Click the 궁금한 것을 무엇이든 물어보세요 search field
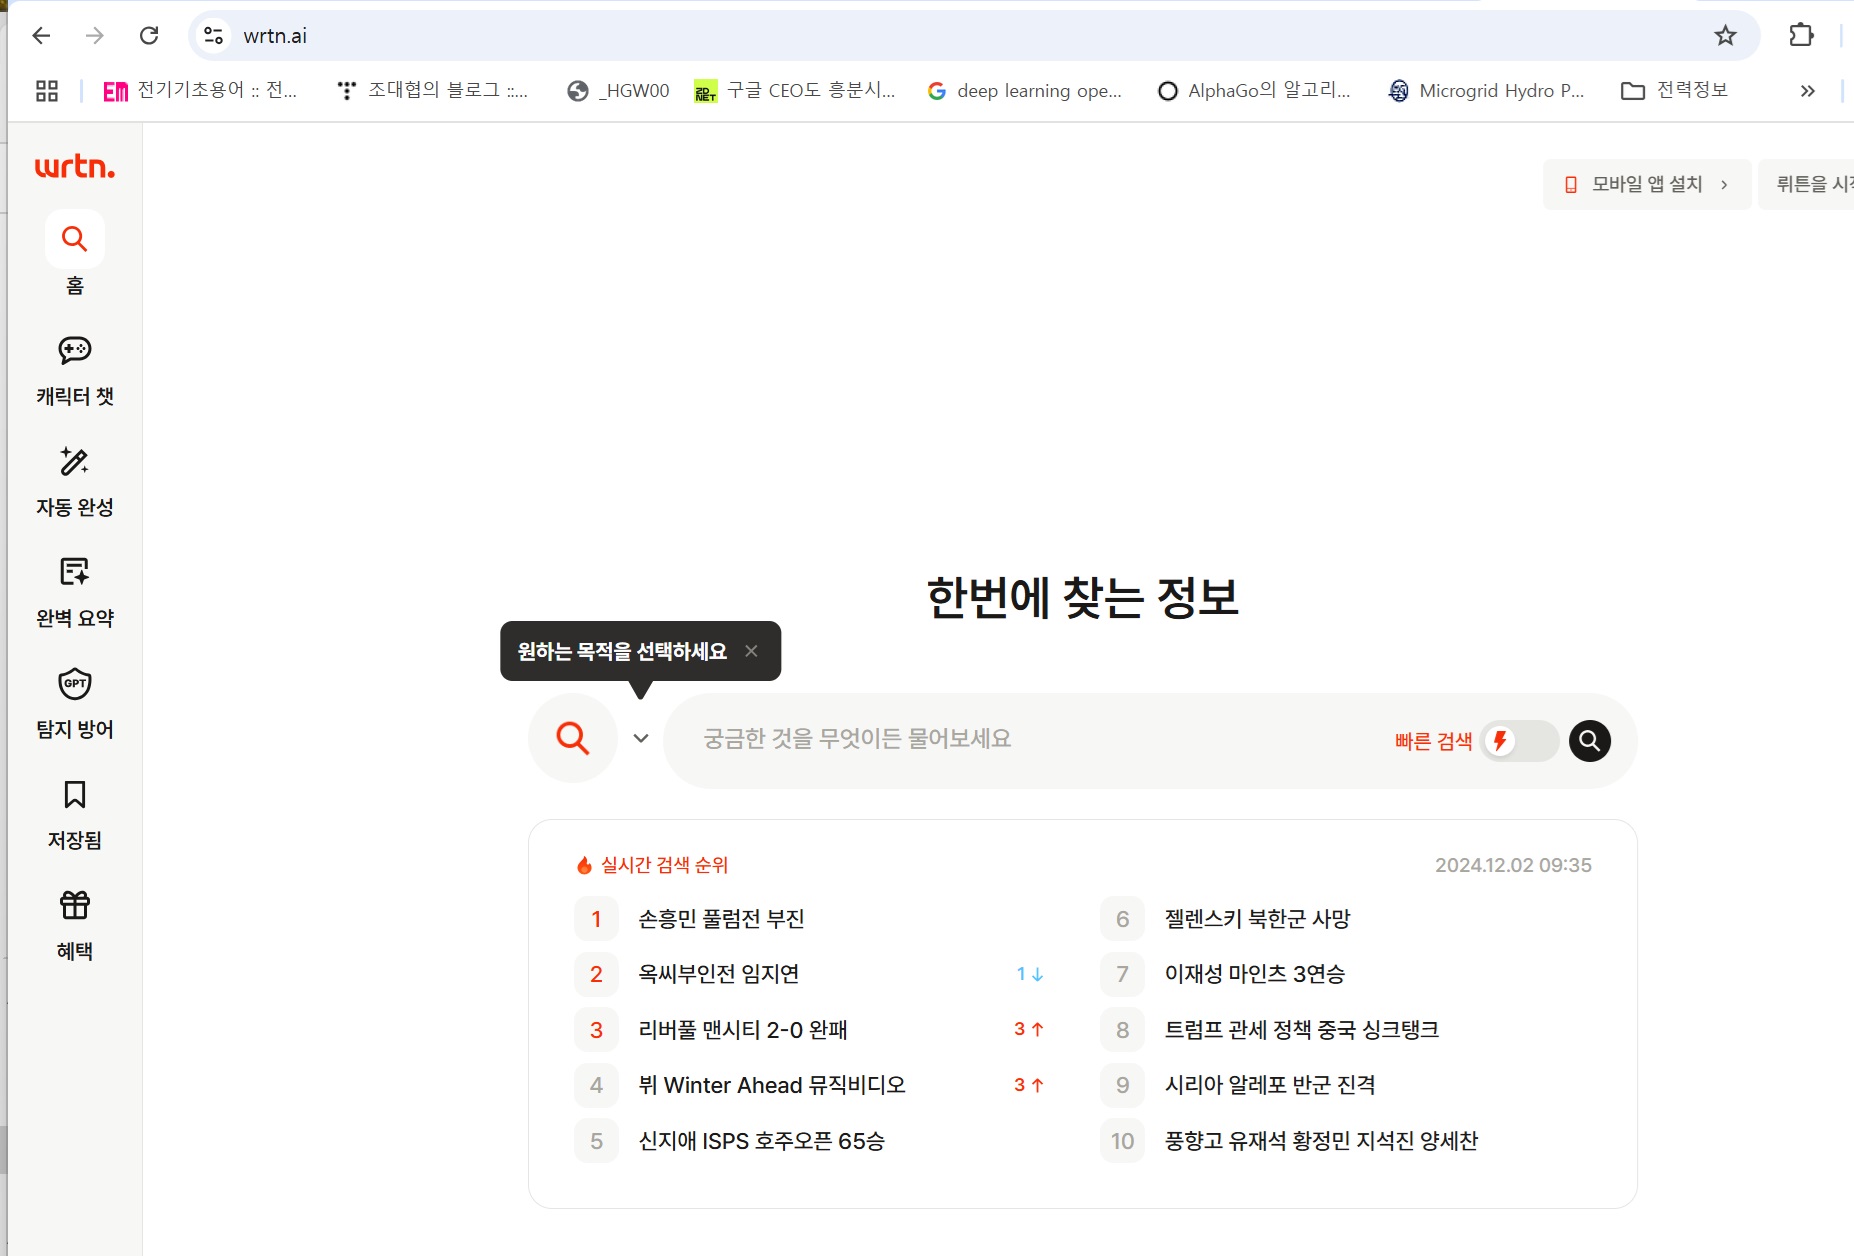Viewport: 1854px width, 1256px height. tap(1020, 739)
